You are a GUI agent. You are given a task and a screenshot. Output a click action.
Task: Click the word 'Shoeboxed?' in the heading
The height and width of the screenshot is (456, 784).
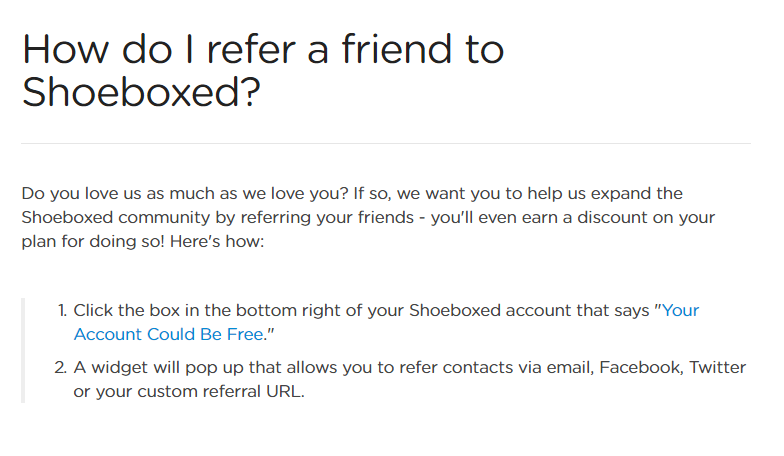coord(141,92)
